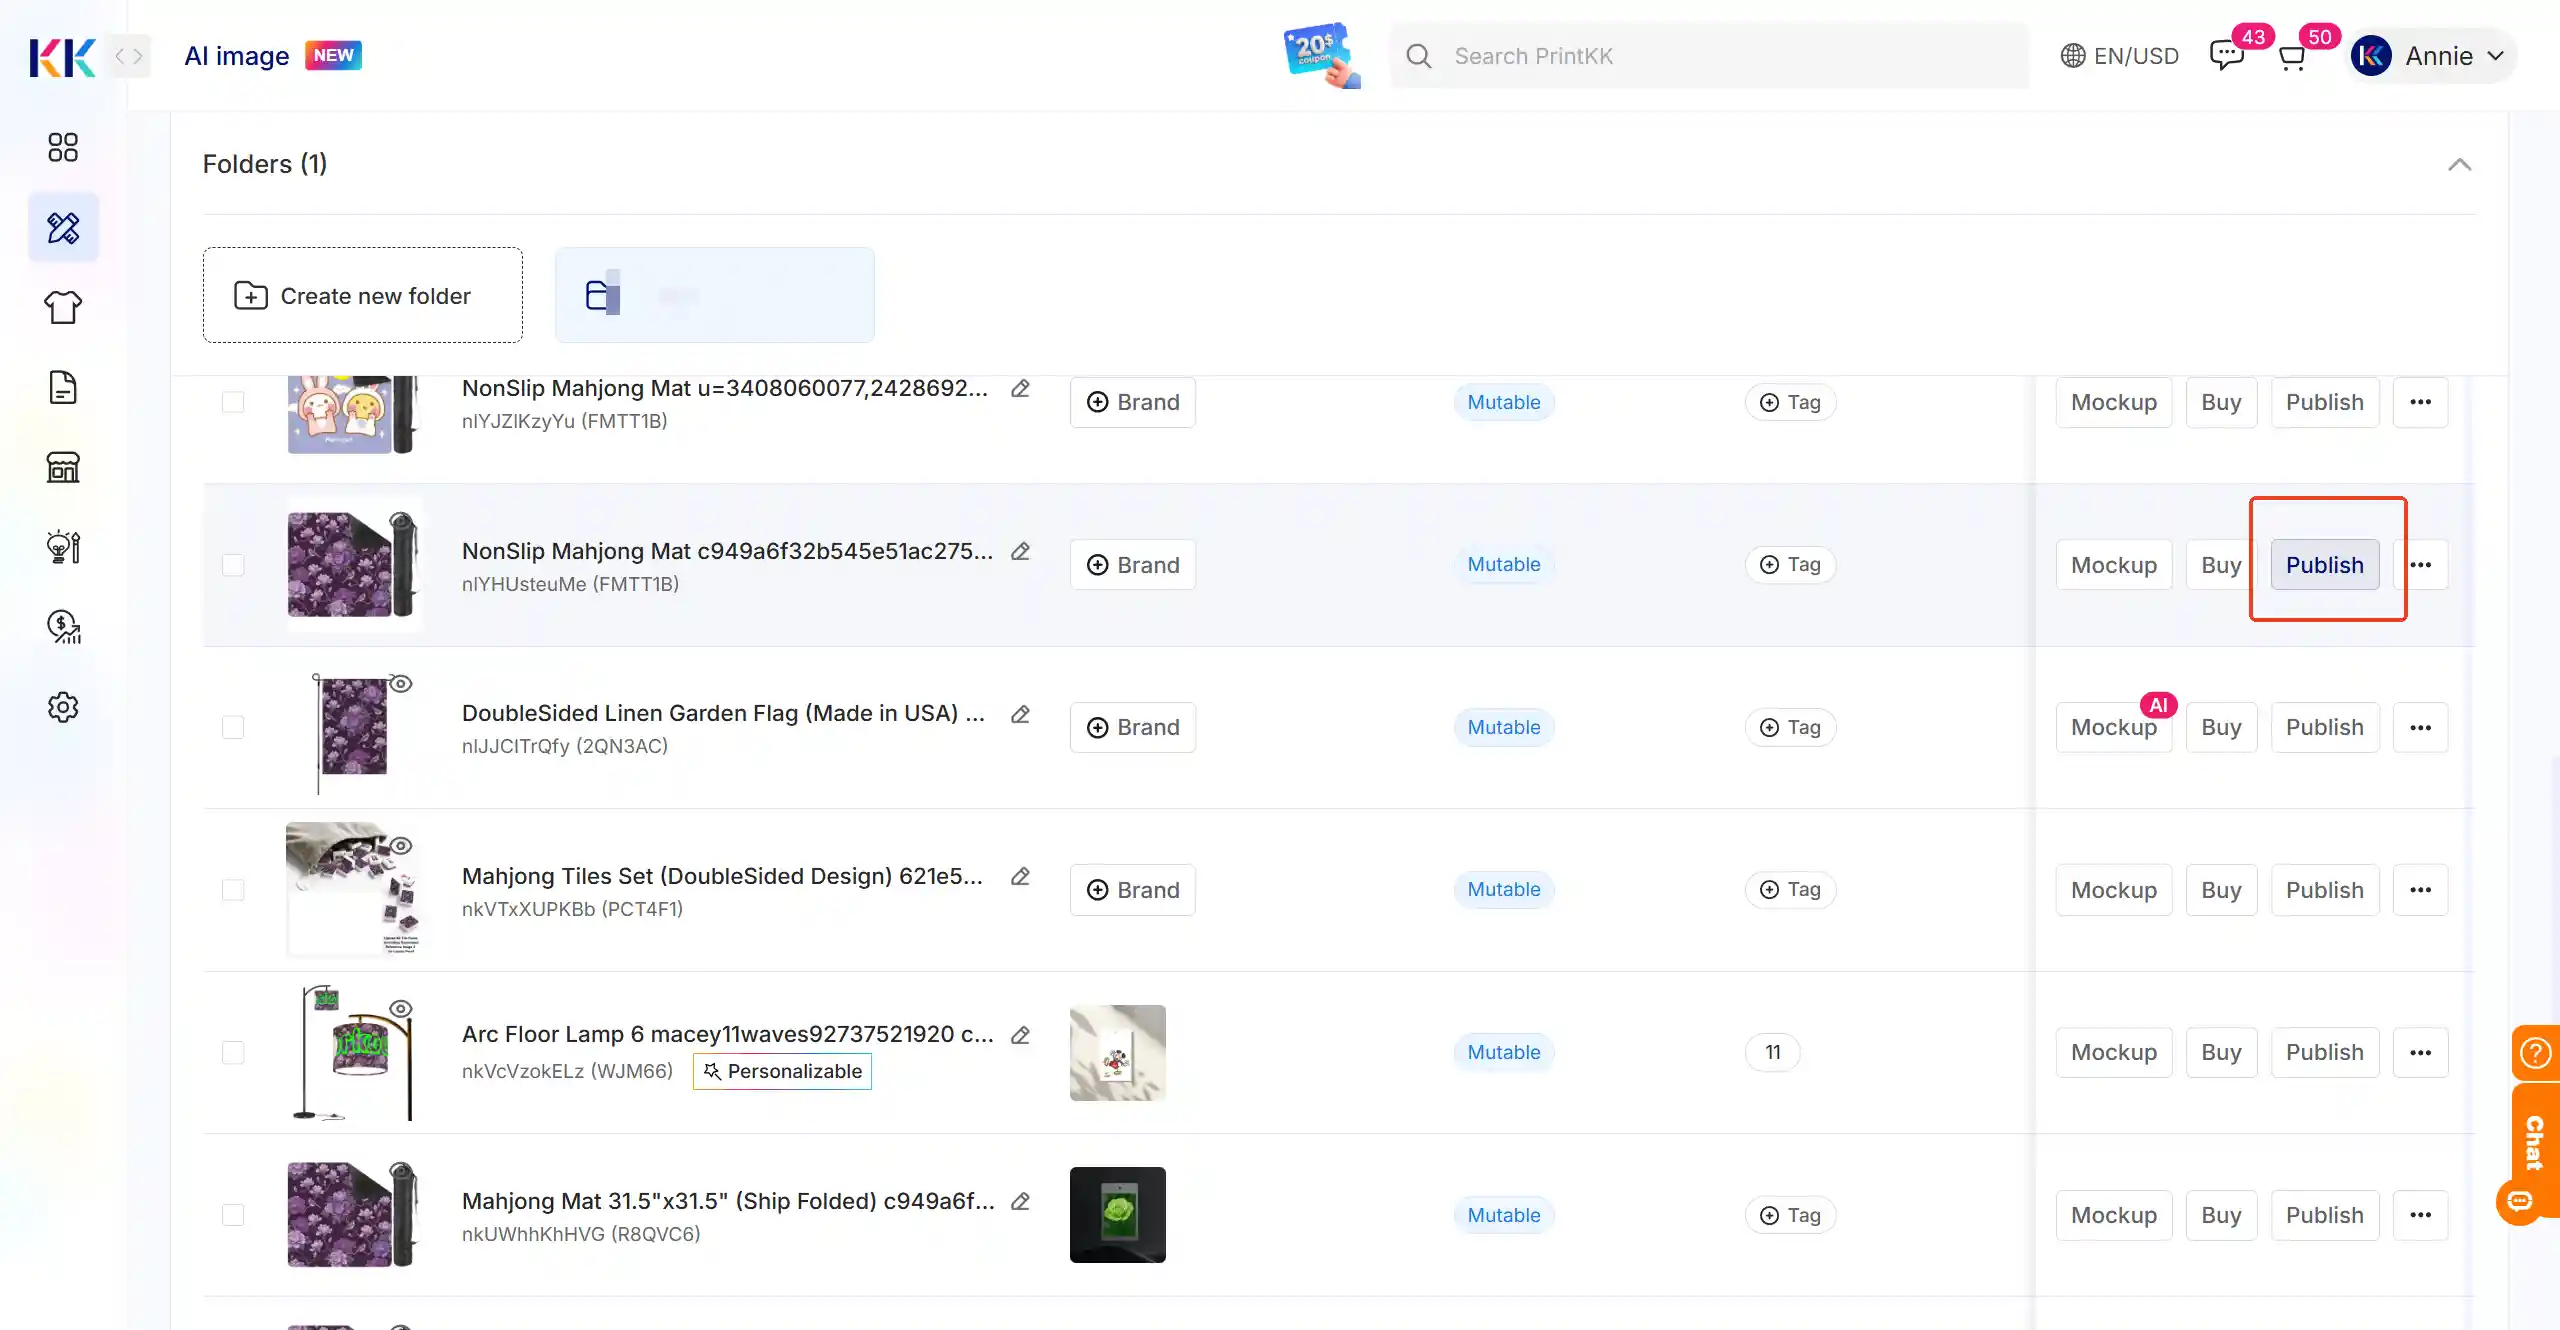The width and height of the screenshot is (2560, 1330).
Task: Click Publish for NonSlip Mahjong Mat c949a6f
Action: click(x=2324, y=565)
